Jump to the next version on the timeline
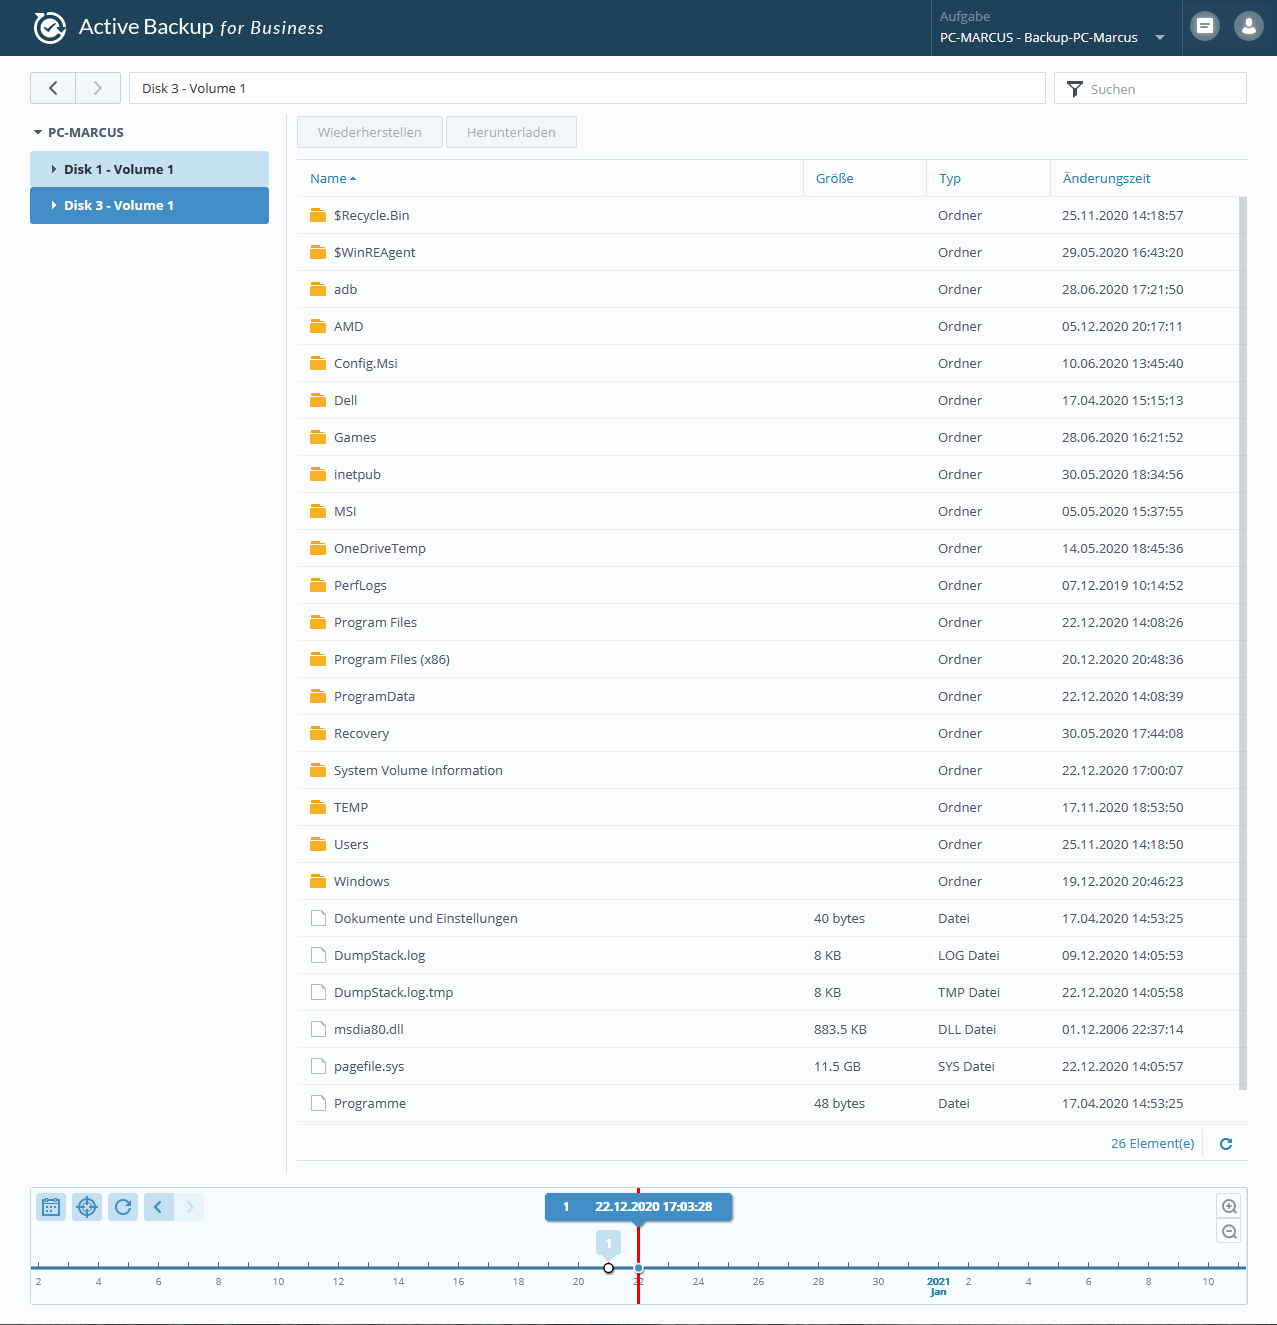The height and width of the screenshot is (1325, 1277). pos(189,1207)
